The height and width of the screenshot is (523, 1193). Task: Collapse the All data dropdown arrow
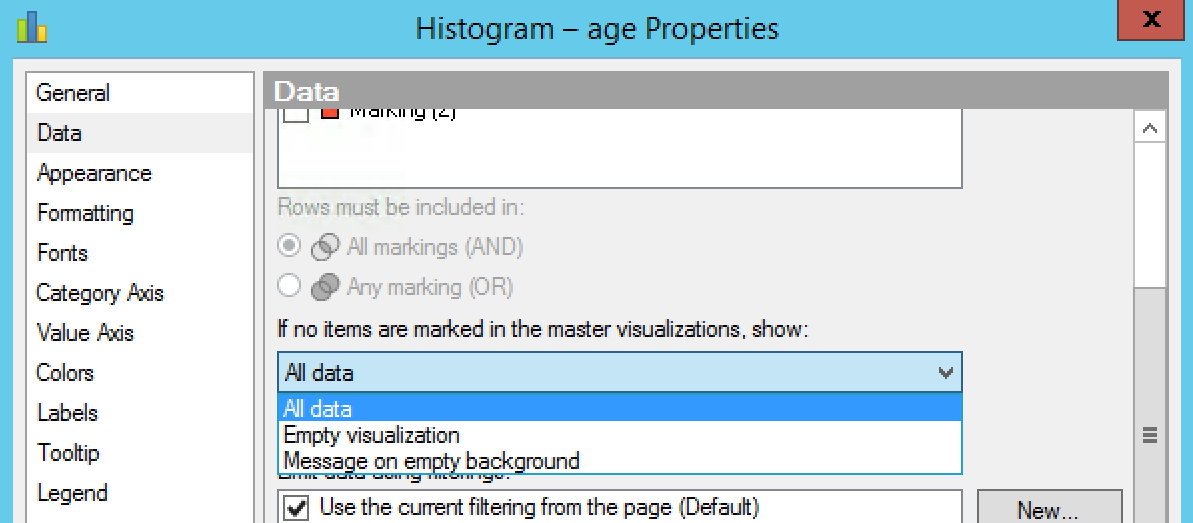point(946,373)
